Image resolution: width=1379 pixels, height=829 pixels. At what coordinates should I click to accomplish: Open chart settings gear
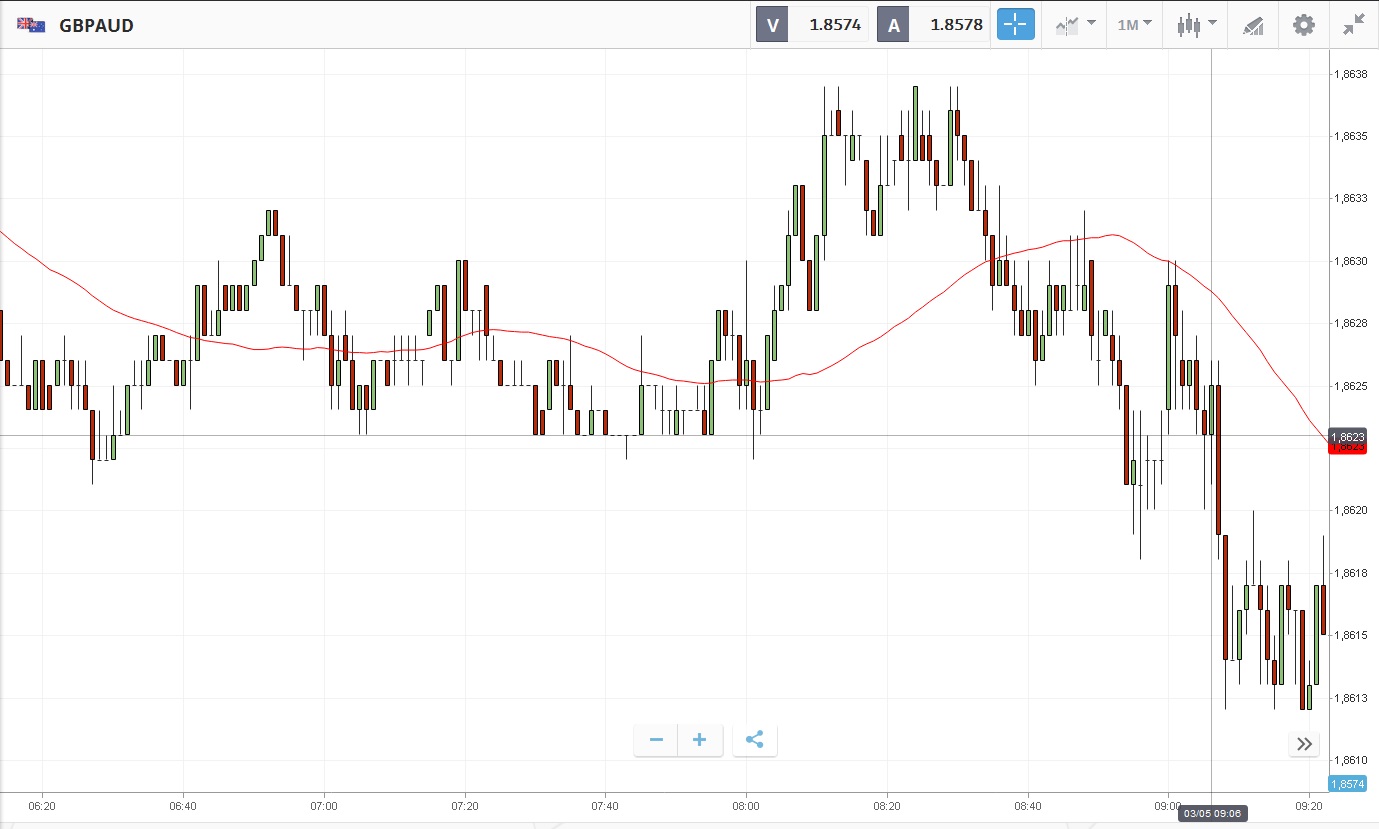point(1304,25)
